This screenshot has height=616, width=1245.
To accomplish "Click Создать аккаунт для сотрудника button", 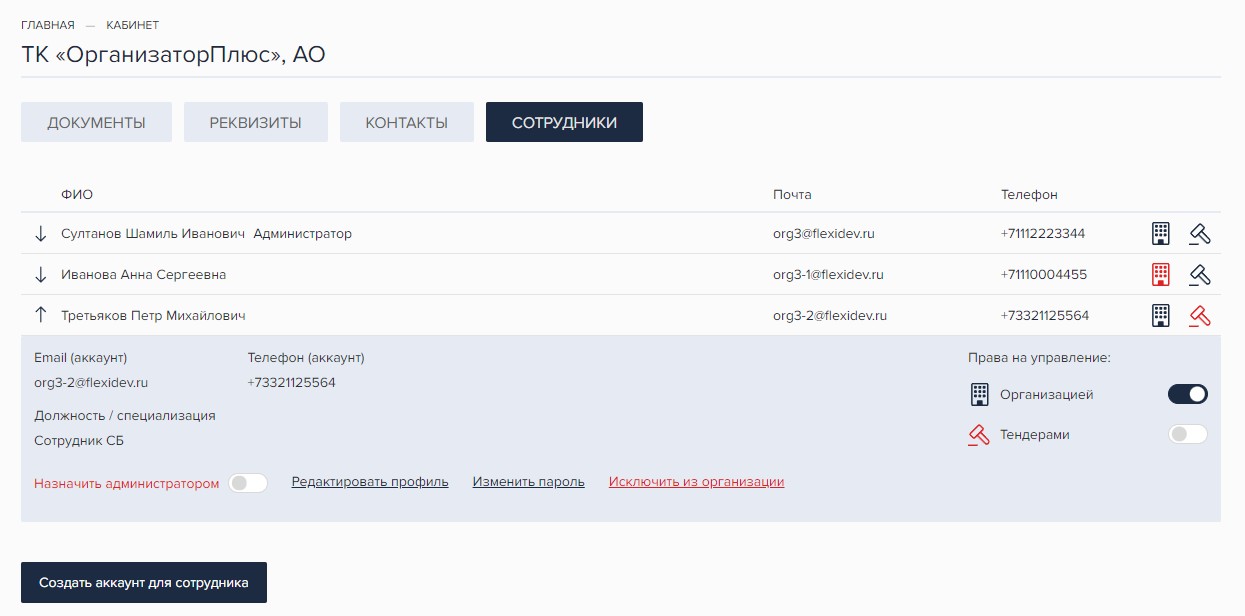I will coord(144,582).
